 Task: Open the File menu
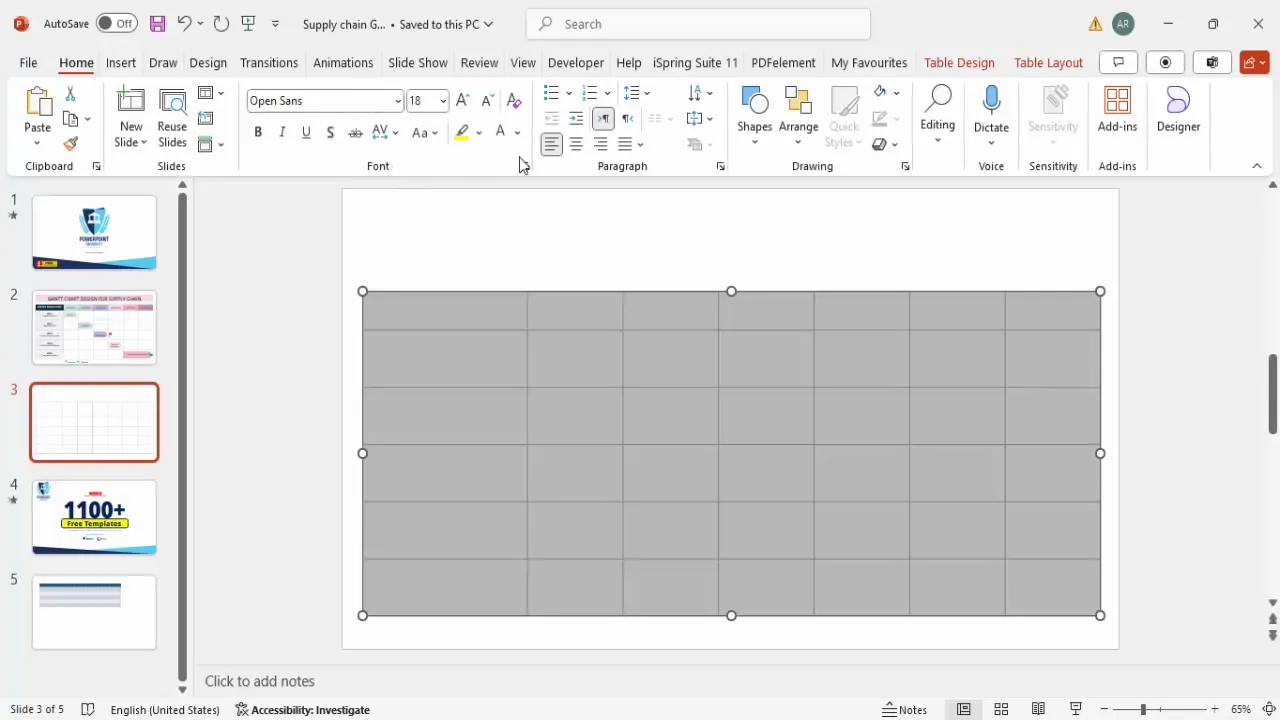coord(28,62)
